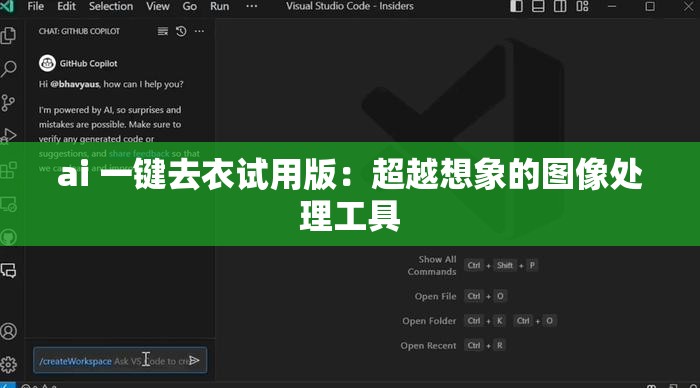Open the Explorer view in activity bar

coord(8,36)
